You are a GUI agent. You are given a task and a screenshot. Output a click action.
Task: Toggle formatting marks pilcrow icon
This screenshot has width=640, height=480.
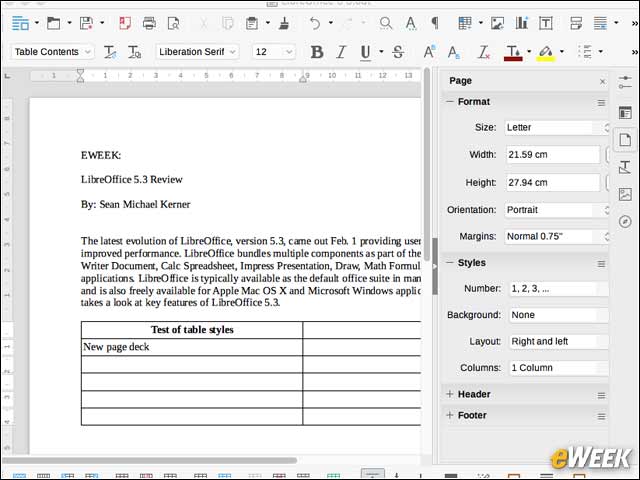tap(435, 23)
